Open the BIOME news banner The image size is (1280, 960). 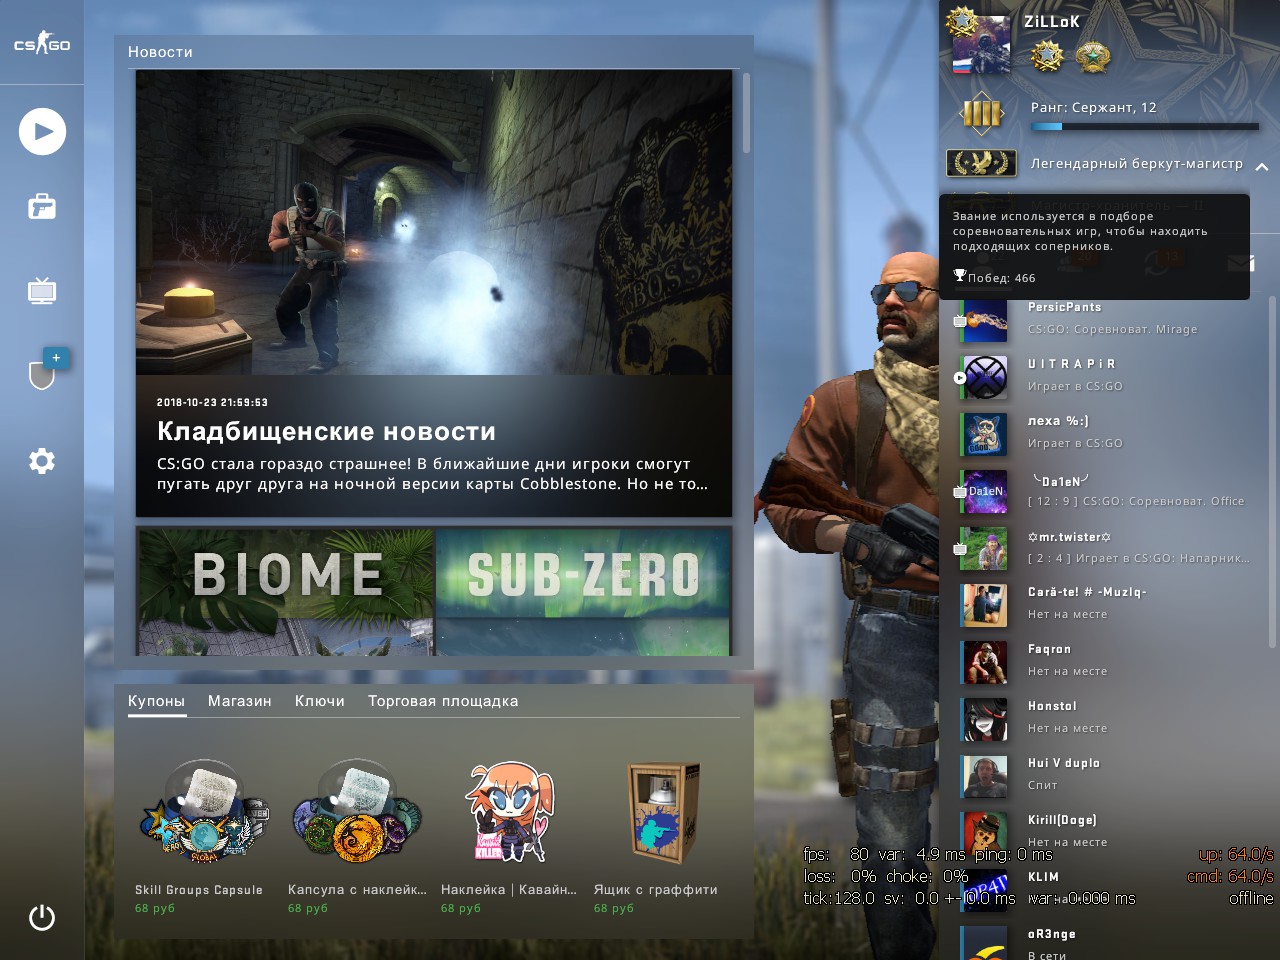point(286,591)
